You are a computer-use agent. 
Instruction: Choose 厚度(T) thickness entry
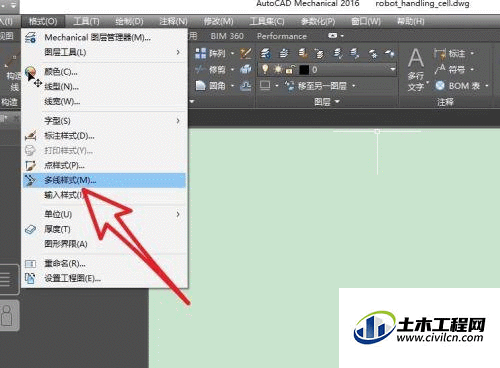pyautogui.click(x=104, y=229)
